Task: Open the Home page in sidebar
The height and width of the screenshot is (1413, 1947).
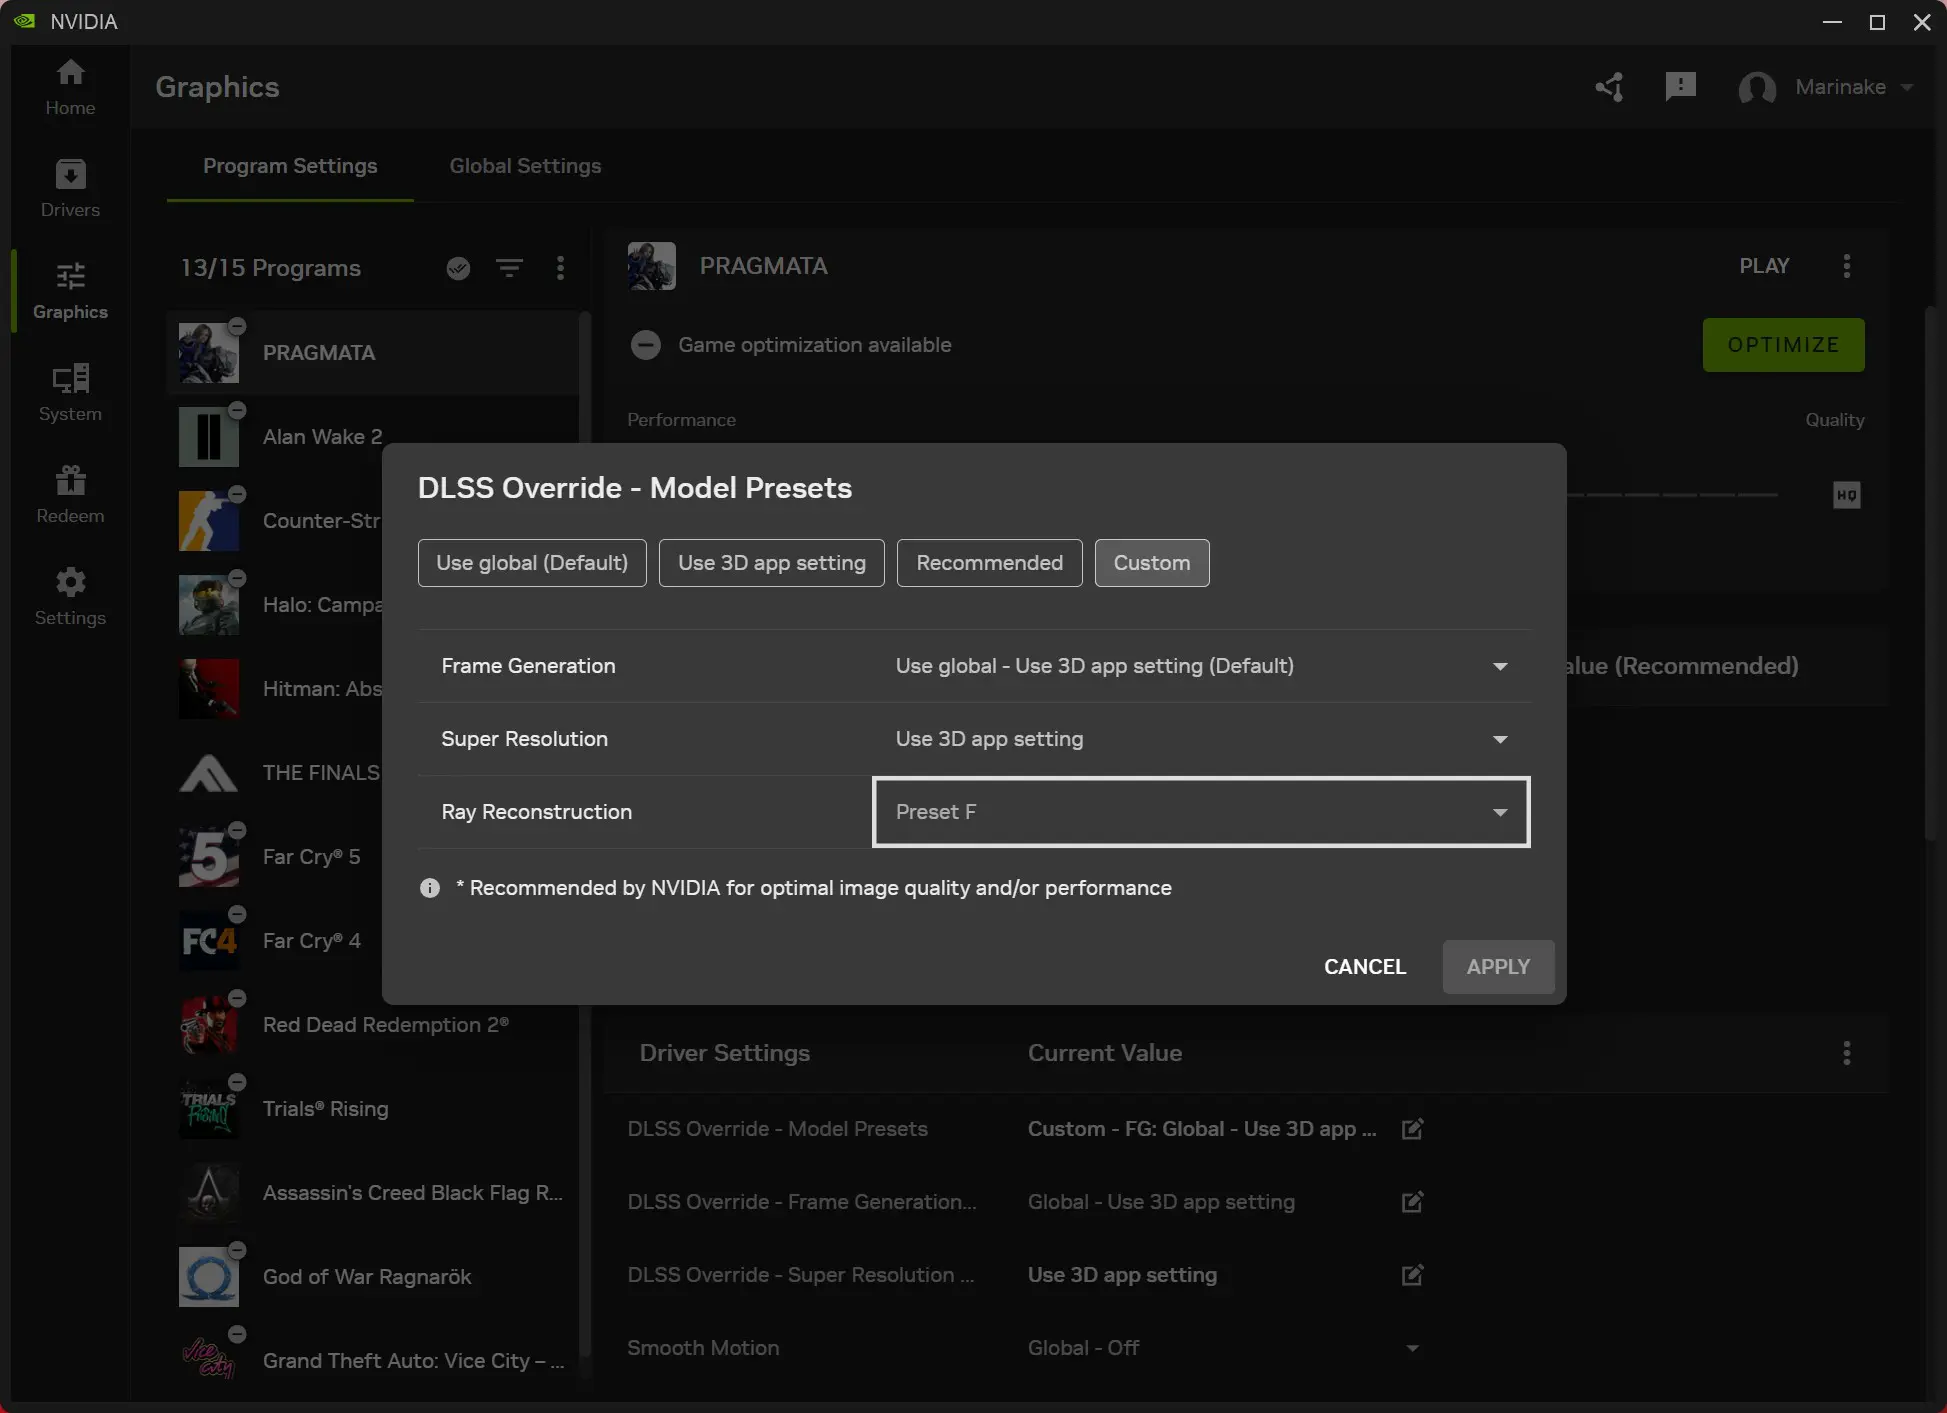Action: [x=70, y=87]
